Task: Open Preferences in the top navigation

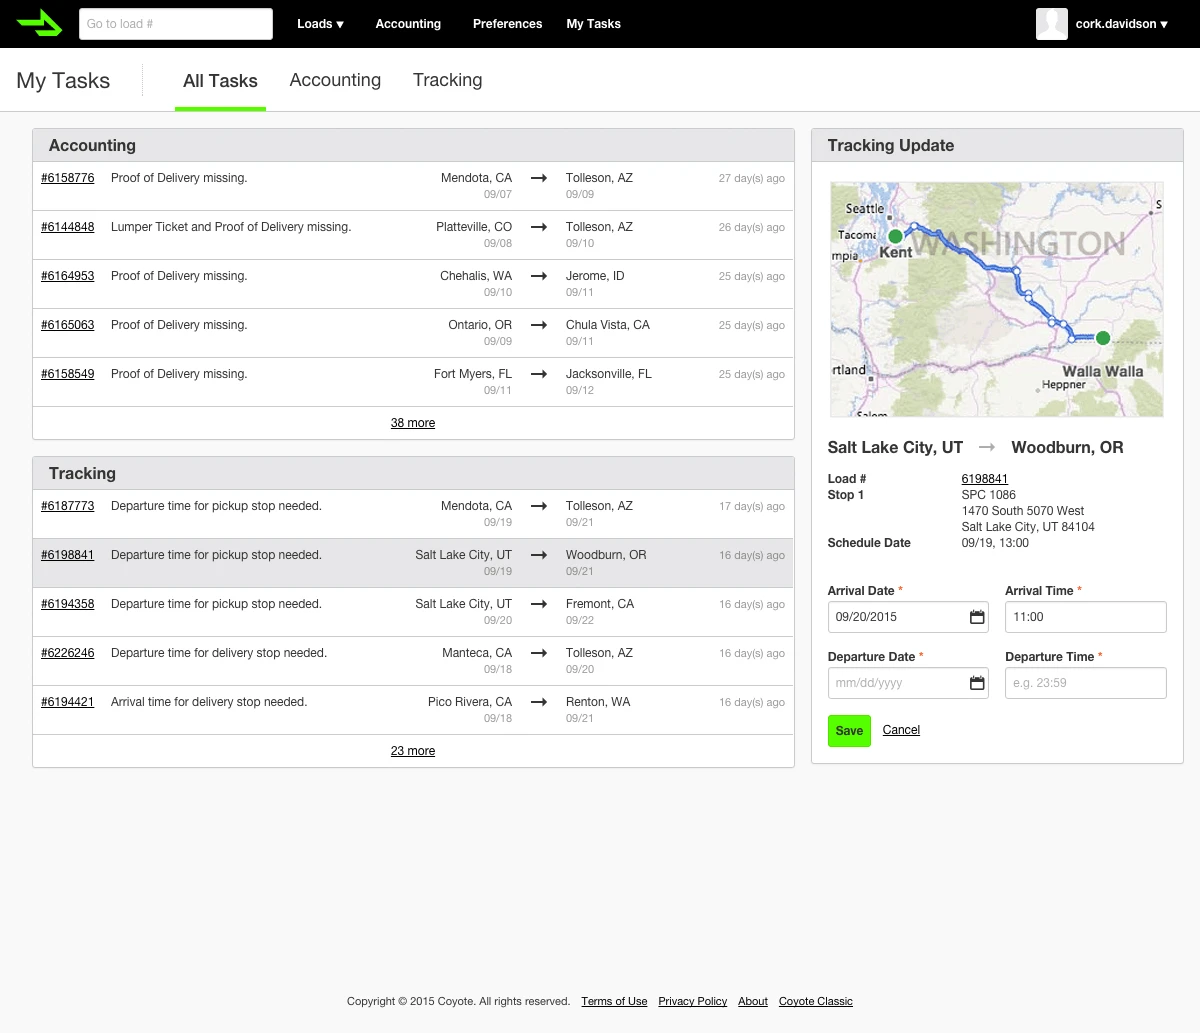Action: [507, 24]
